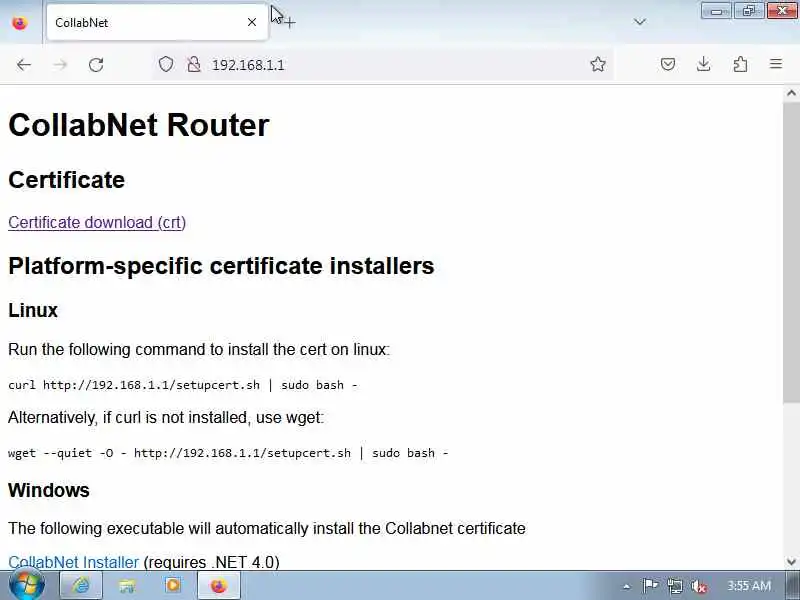Open the network status tray icon
Viewport: 800px width, 600px height.
click(x=674, y=586)
